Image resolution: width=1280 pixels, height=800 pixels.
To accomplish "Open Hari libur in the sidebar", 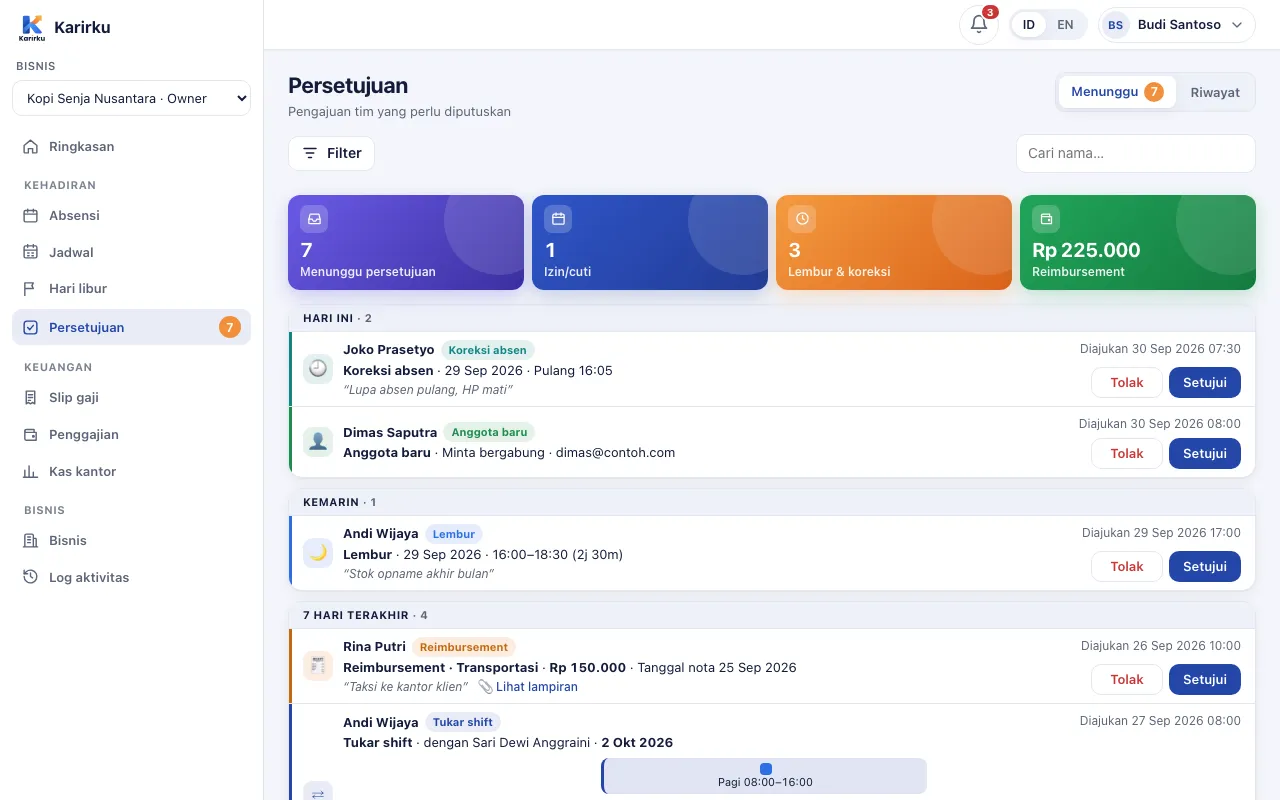I will point(131,288).
